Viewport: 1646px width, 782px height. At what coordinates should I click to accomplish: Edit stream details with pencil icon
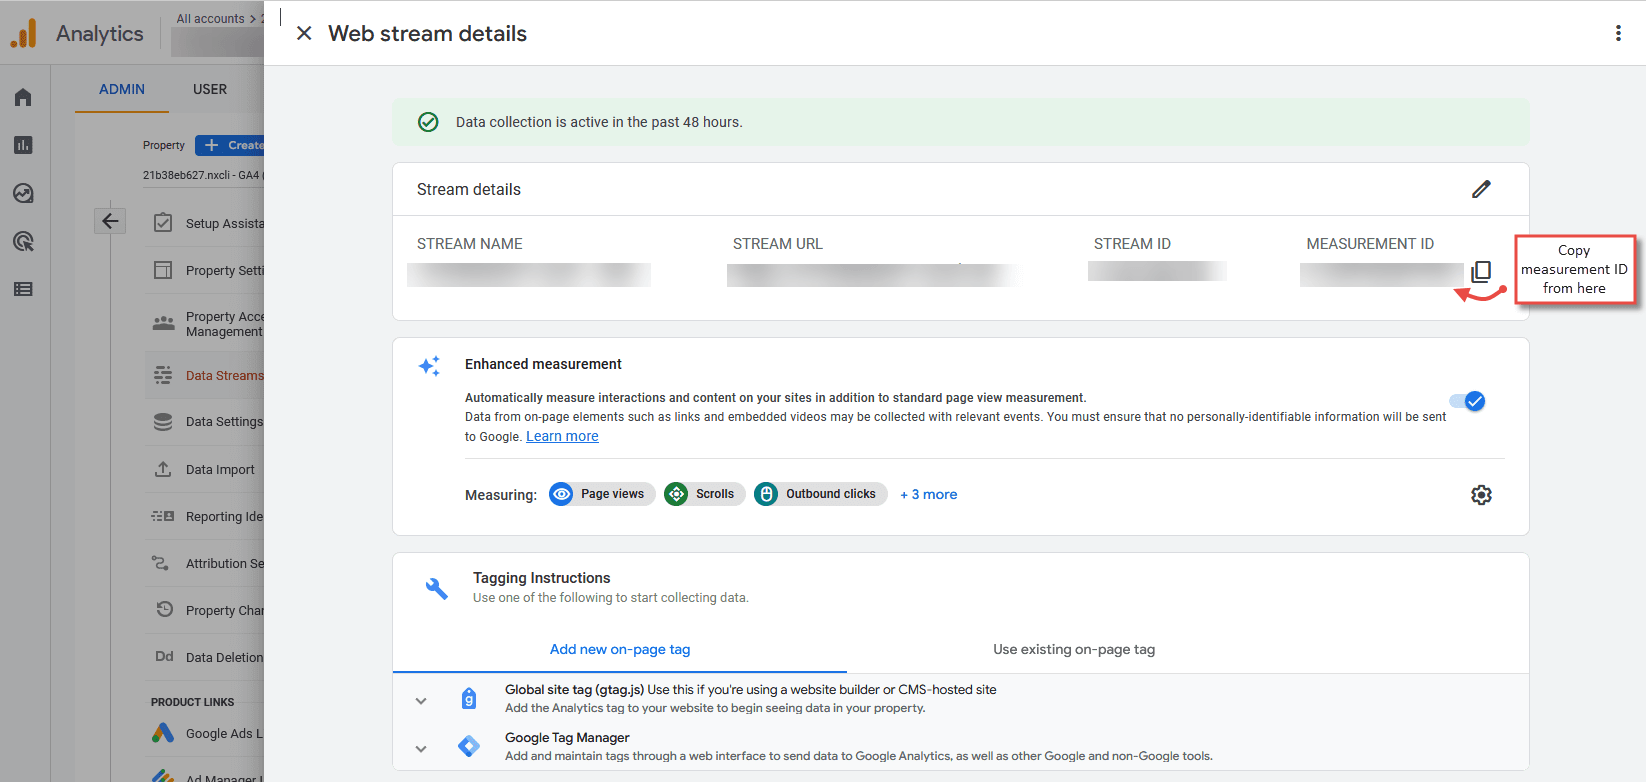point(1481,189)
